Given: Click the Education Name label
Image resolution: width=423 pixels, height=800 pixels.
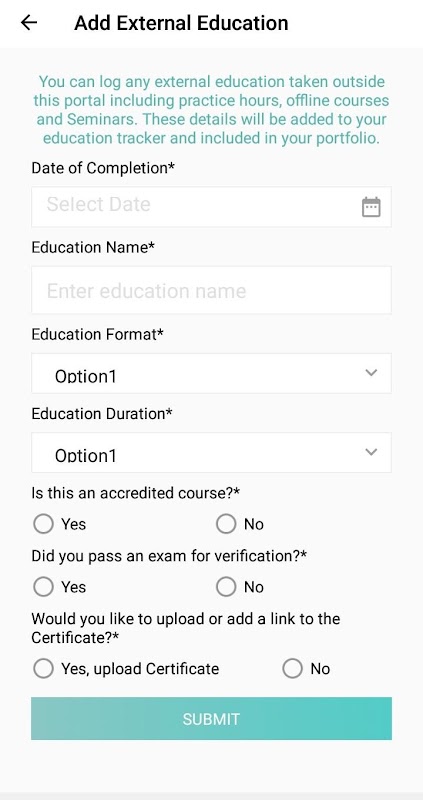Looking at the screenshot, I should (x=93, y=247).
